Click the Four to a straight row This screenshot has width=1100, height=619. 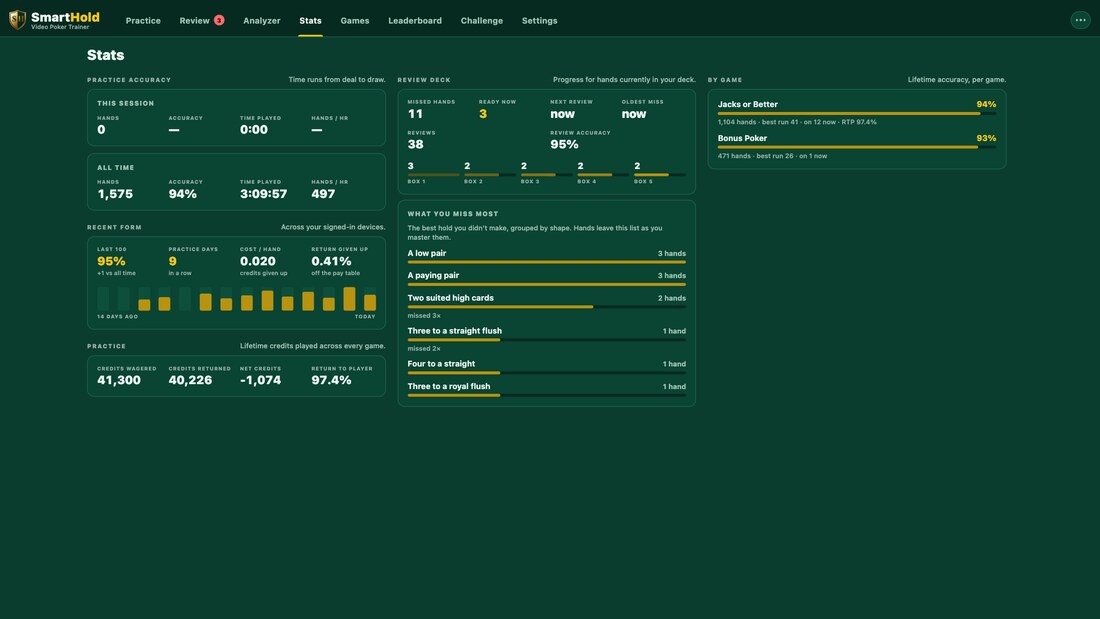coord(546,367)
